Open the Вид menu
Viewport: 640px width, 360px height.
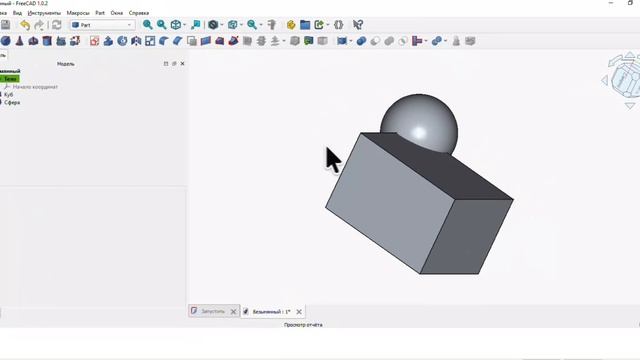(x=17, y=13)
